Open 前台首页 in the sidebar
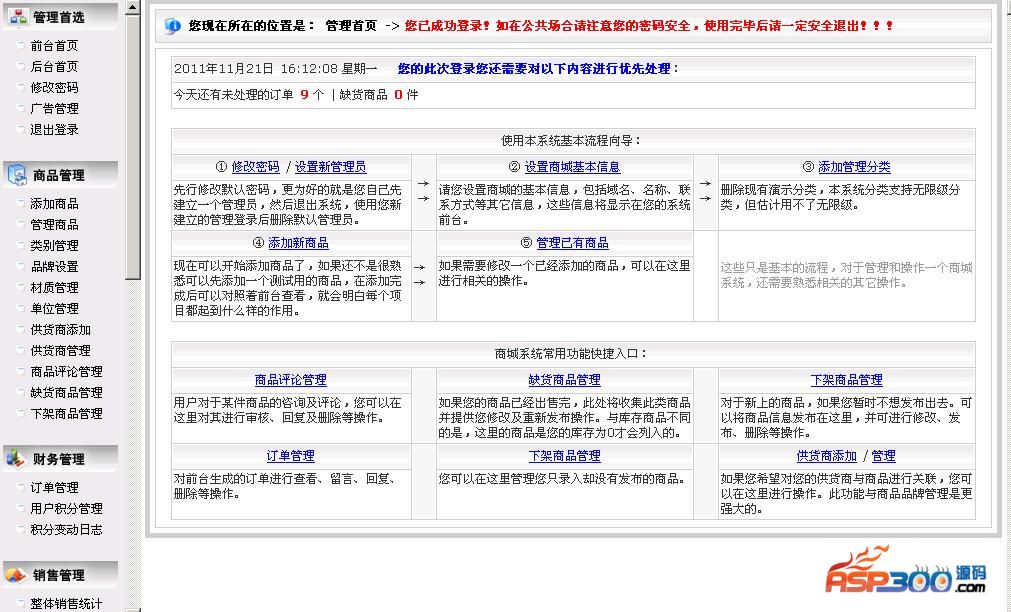The height and width of the screenshot is (612, 1011). point(54,46)
